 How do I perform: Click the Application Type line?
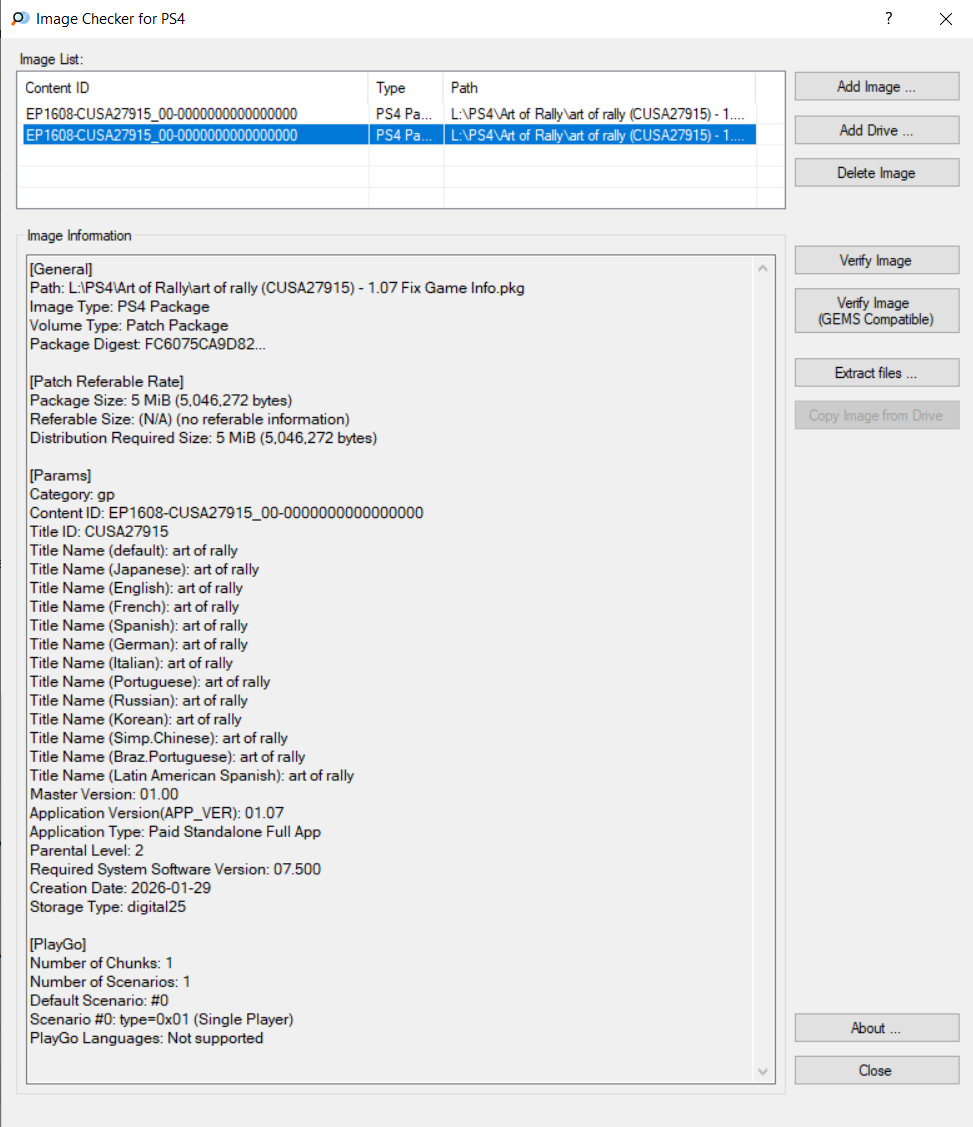coord(175,831)
